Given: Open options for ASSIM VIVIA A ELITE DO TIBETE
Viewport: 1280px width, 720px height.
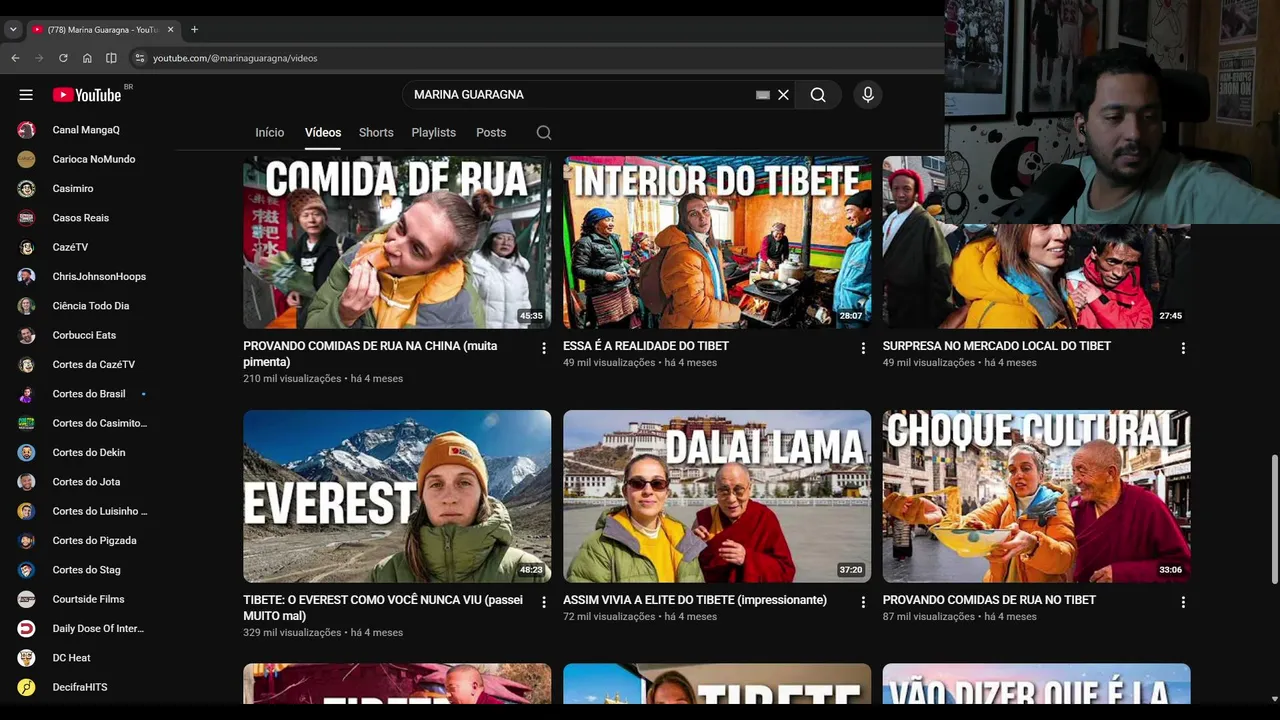Looking at the screenshot, I should click(x=863, y=602).
